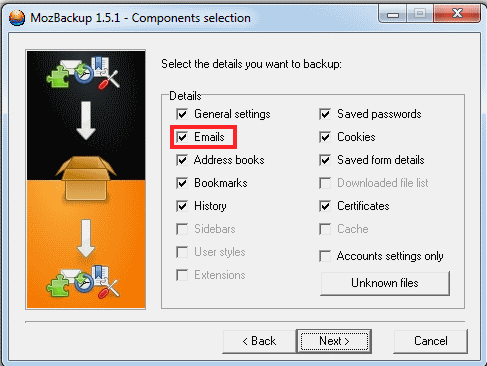Open the Unknown files dialog
This screenshot has width=487, height=366.
coord(385,283)
